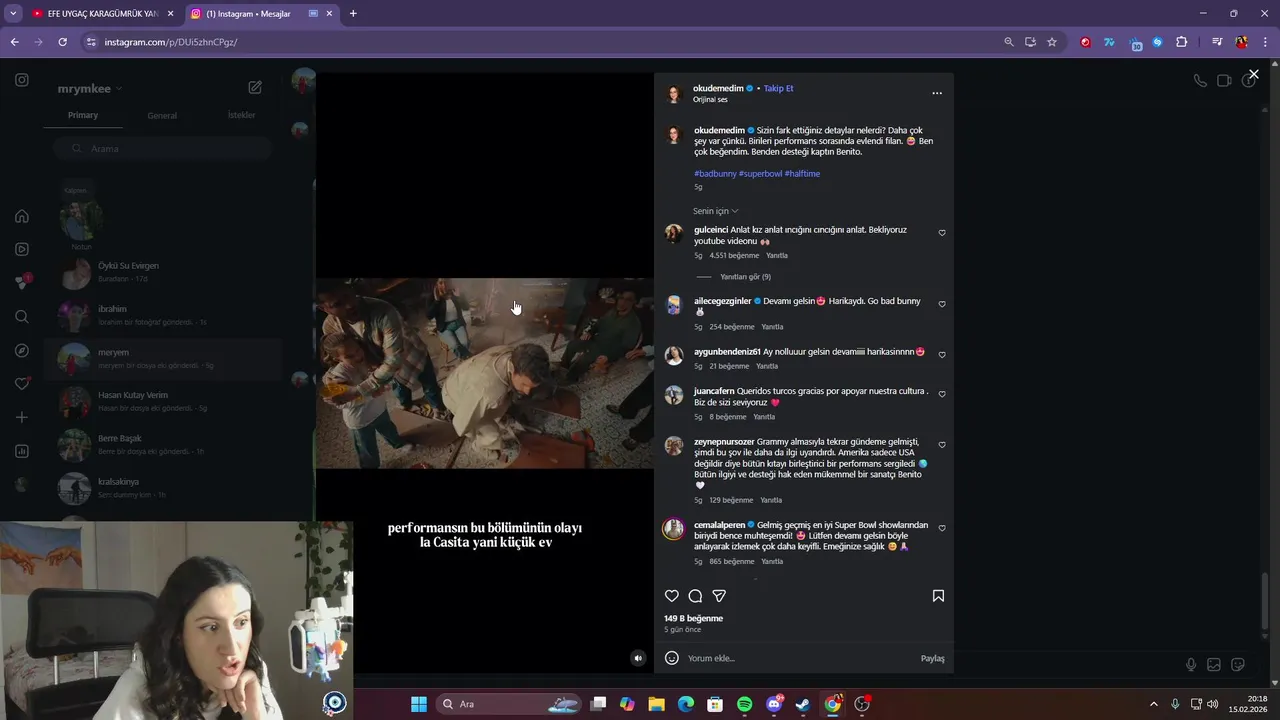Reload the page in Chrome

tap(62, 42)
